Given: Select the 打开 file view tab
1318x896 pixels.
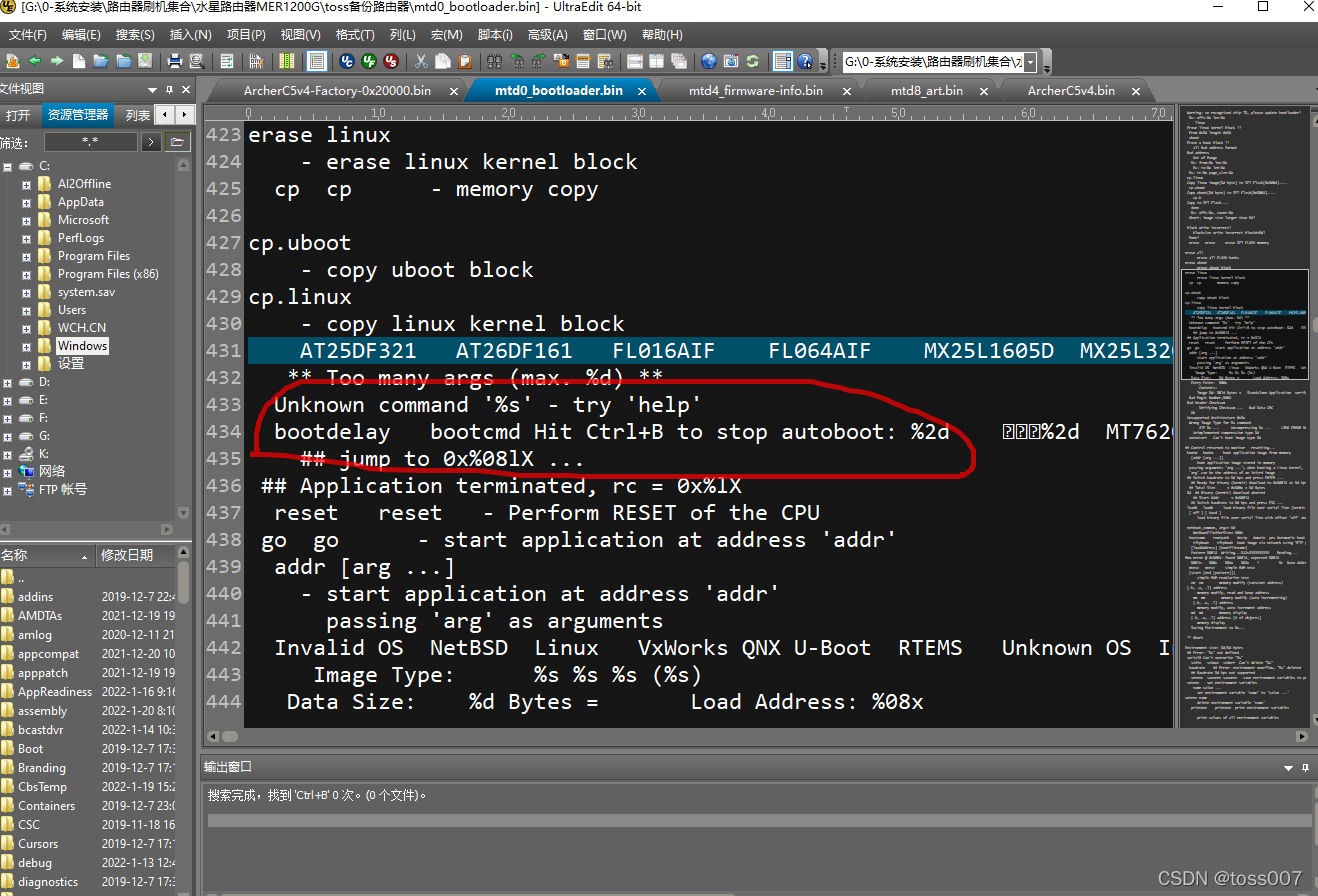Looking at the screenshot, I should [18, 115].
